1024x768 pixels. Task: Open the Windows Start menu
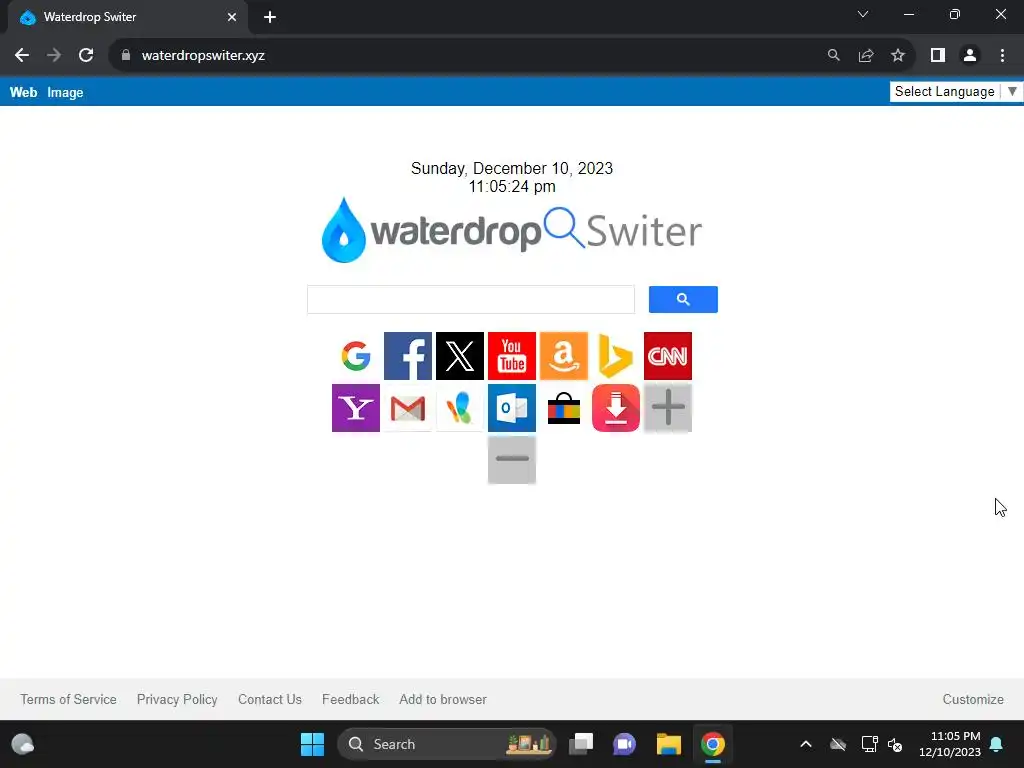point(312,744)
